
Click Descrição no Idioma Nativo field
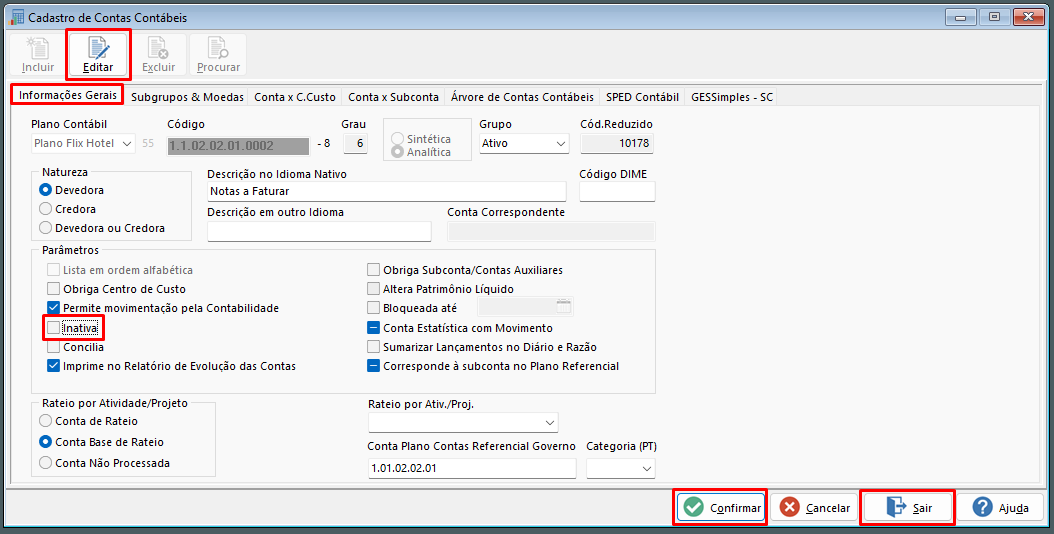[387, 191]
